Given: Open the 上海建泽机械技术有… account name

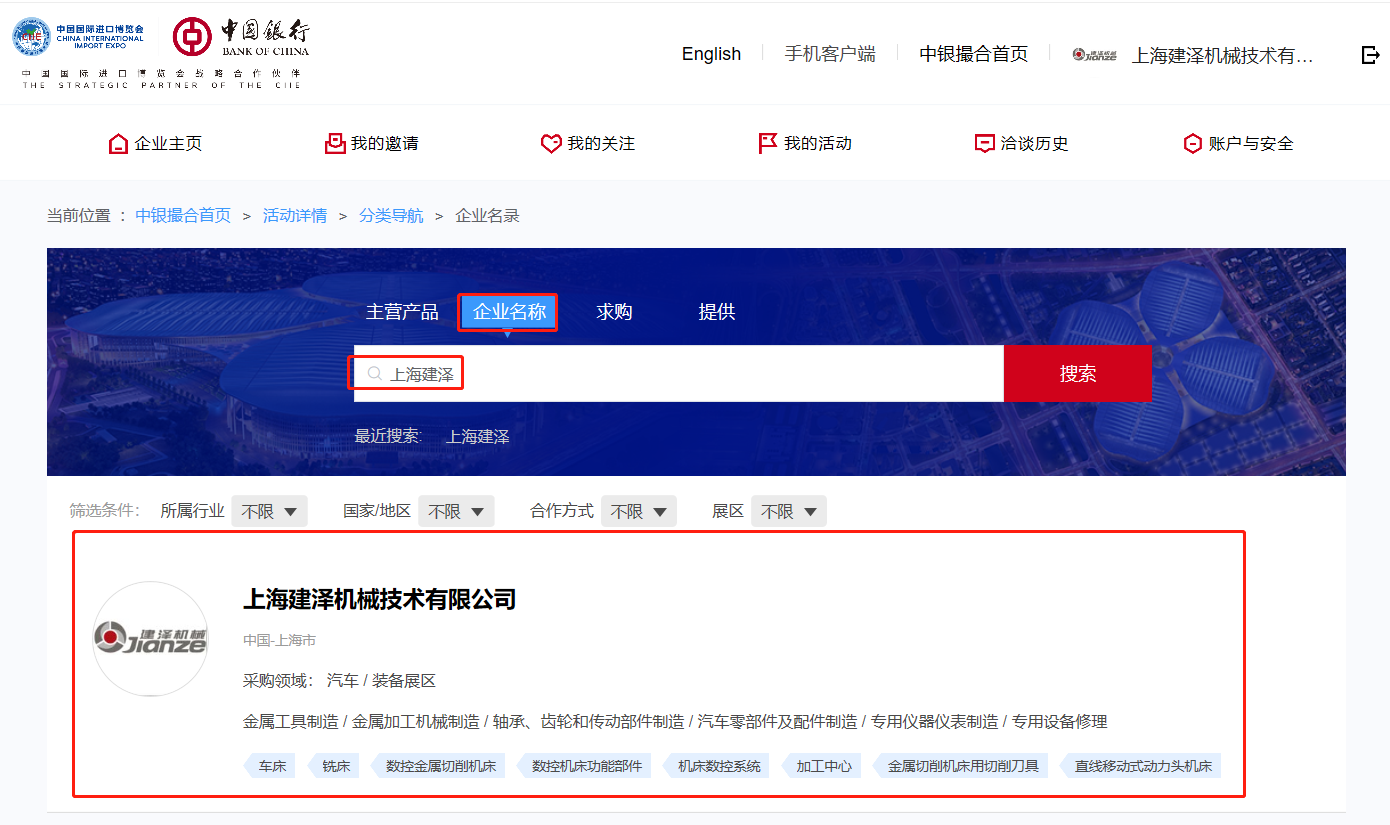Looking at the screenshot, I should [1222, 55].
